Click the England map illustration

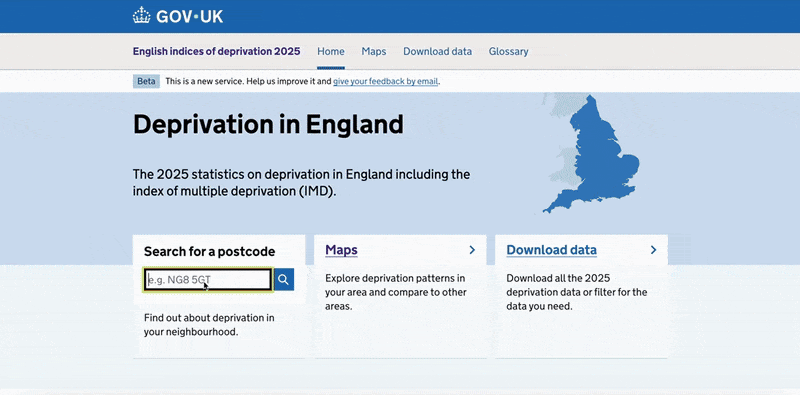coord(592,153)
